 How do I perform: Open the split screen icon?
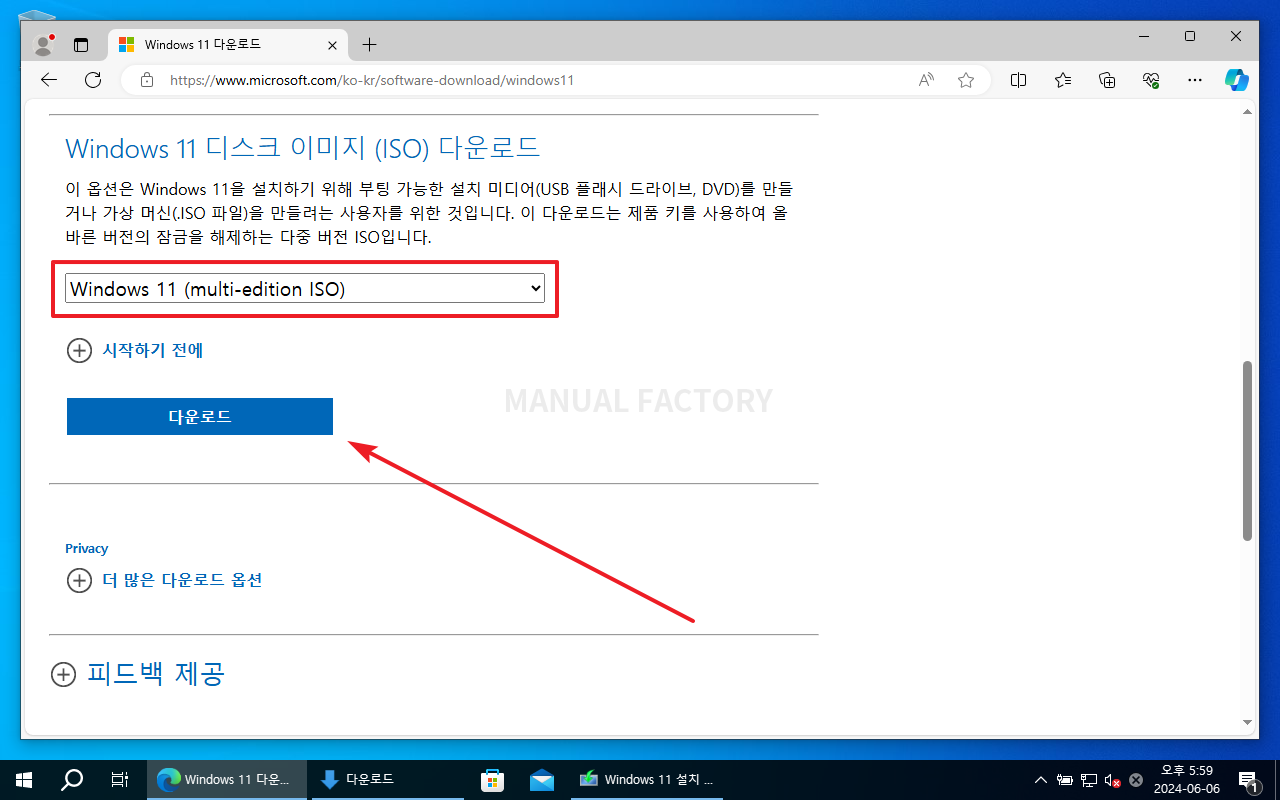[1018, 80]
